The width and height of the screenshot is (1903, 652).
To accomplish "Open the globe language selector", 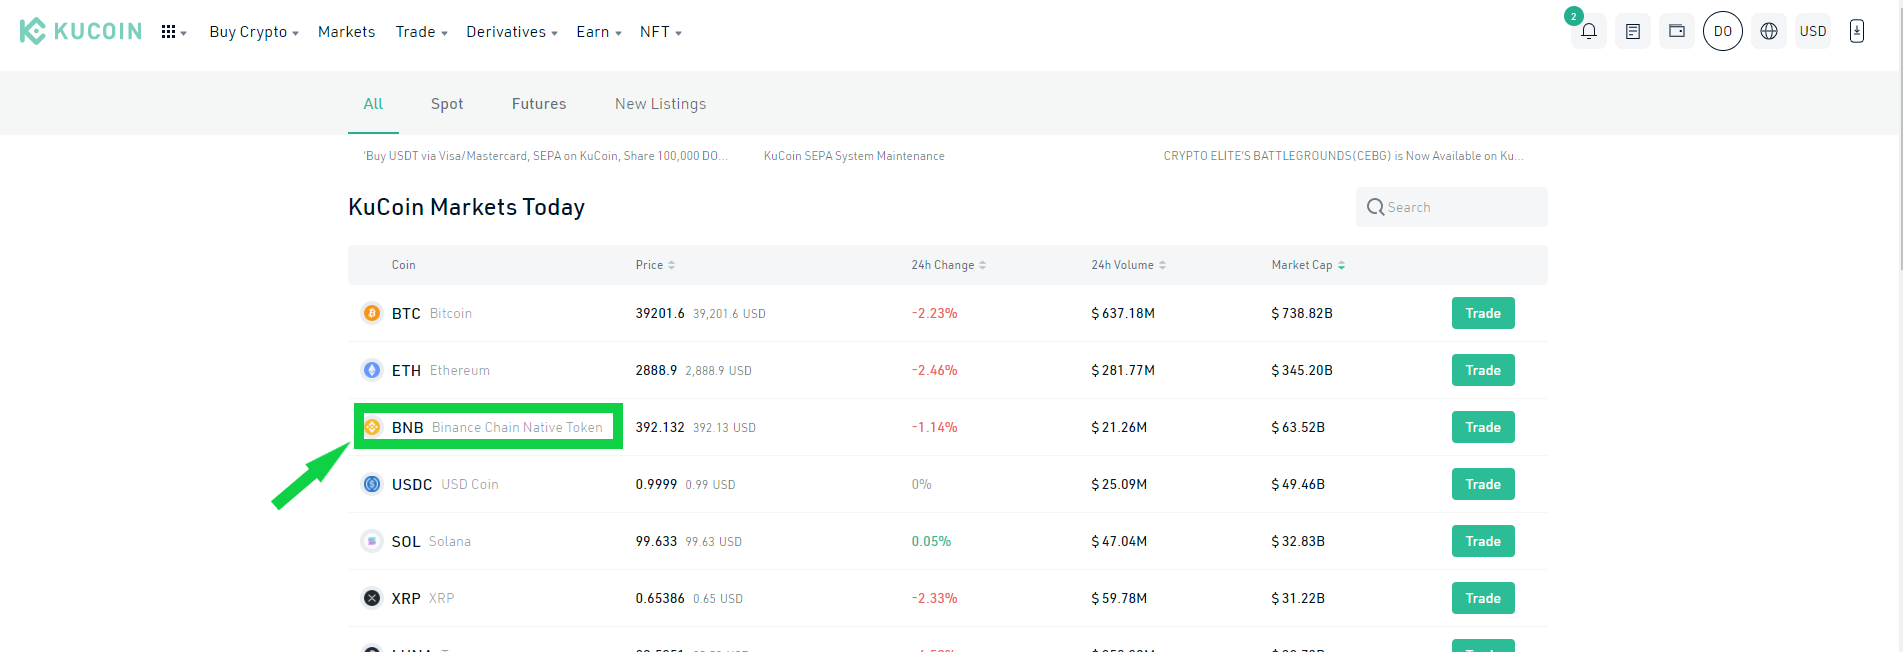I will pos(1769,31).
